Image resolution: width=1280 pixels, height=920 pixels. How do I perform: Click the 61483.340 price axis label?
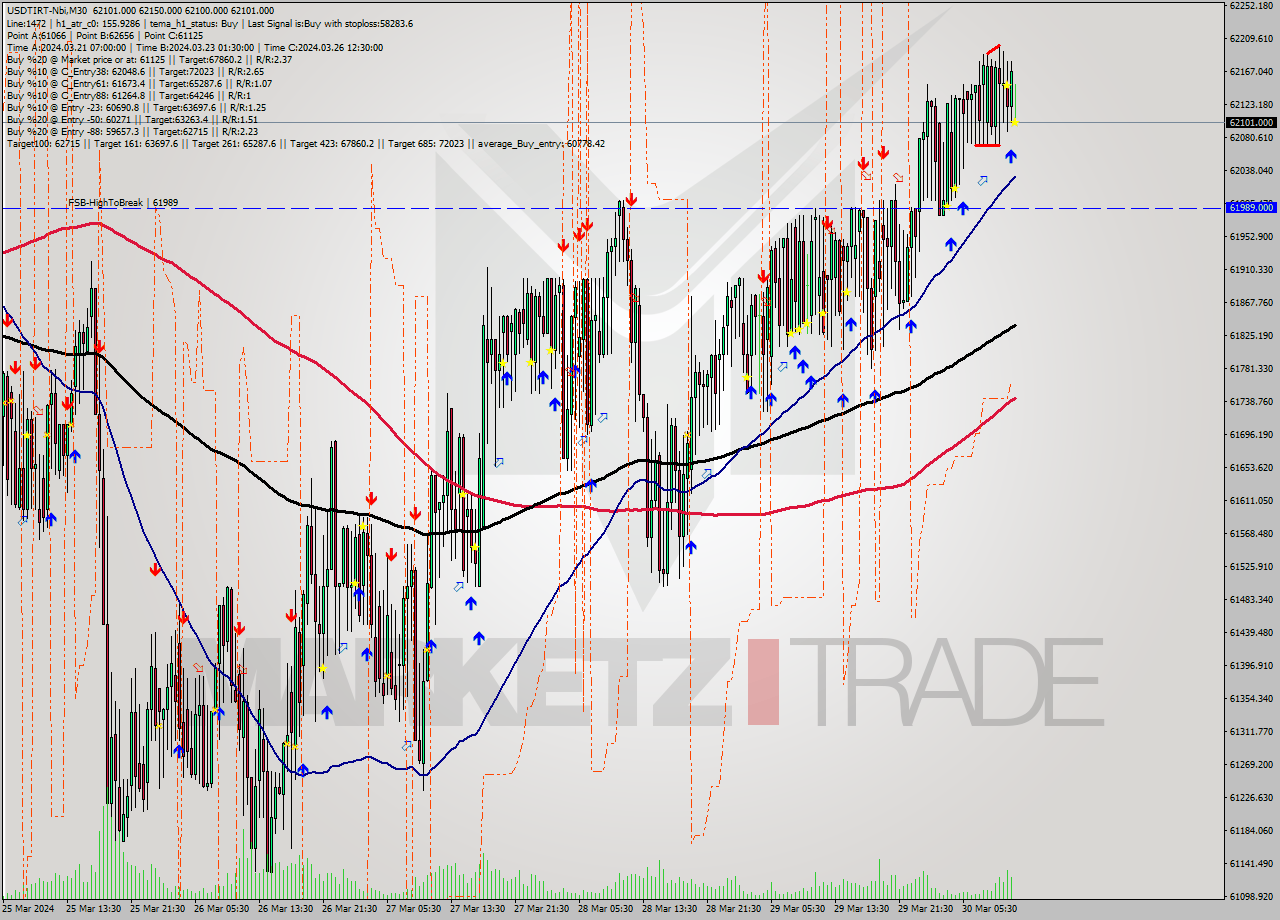point(1251,599)
